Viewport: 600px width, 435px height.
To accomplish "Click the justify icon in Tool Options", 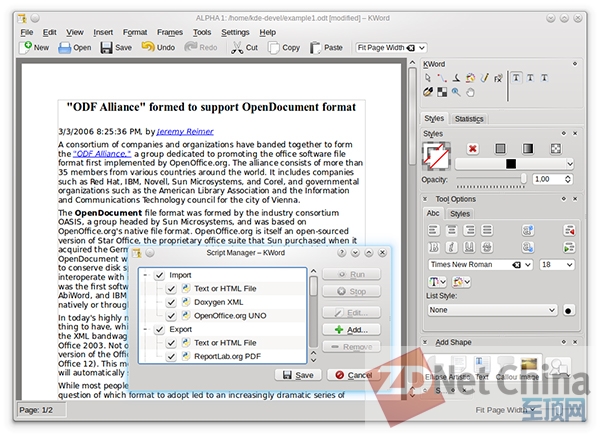I will 487,230.
